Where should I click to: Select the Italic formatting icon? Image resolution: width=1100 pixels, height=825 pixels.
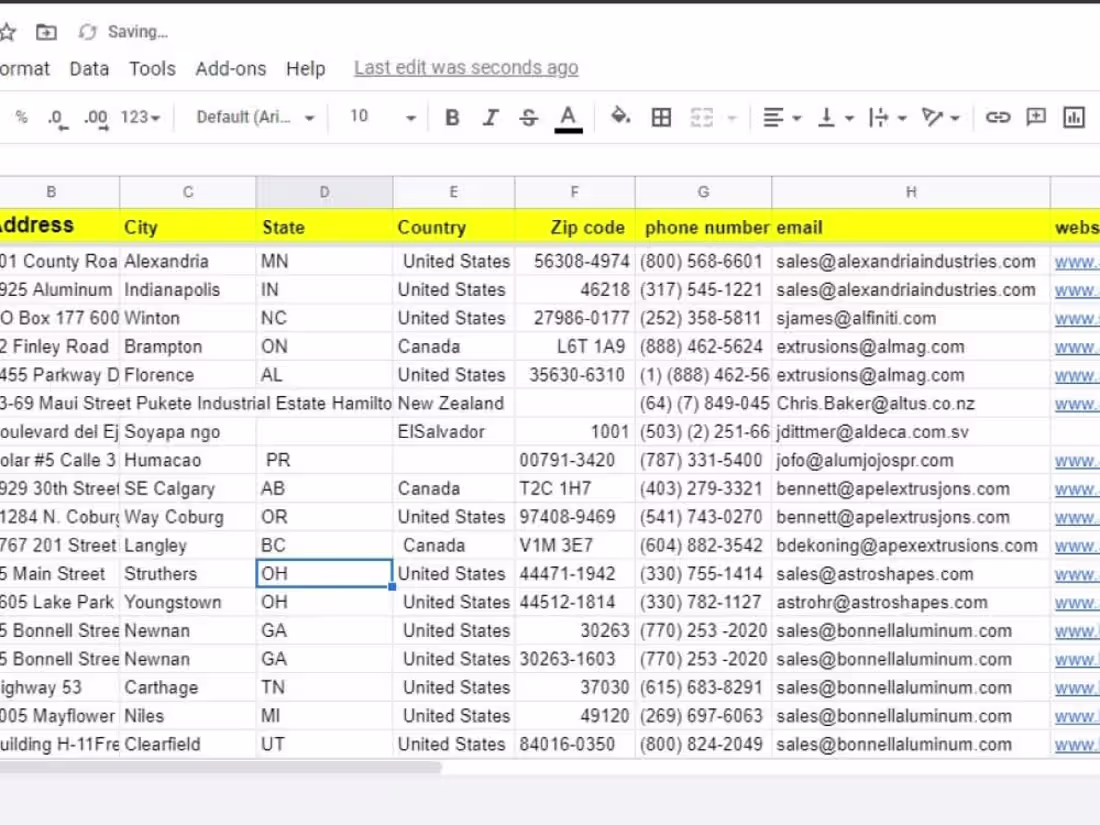(x=491, y=117)
